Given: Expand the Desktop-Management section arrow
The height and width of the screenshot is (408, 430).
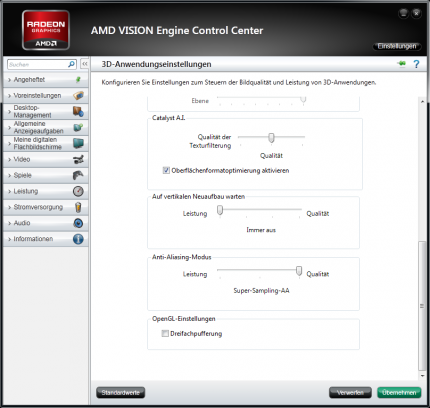Looking at the screenshot, I should pyautogui.click(x=9, y=112).
